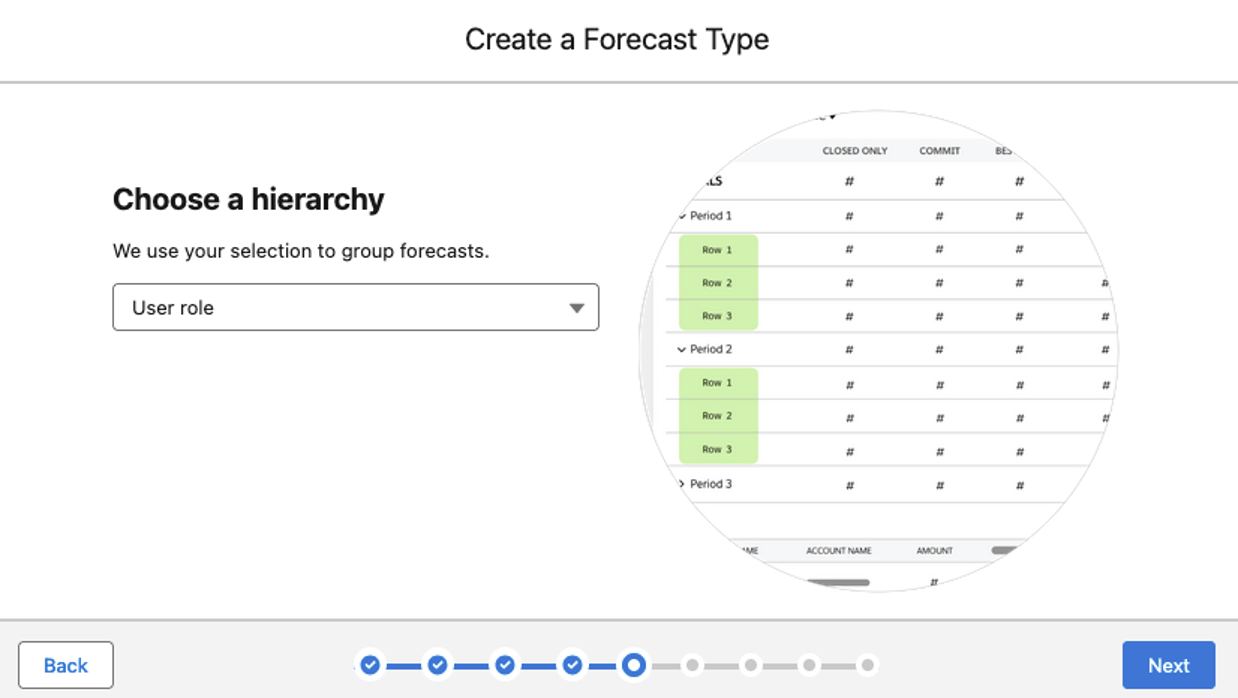The width and height of the screenshot is (1238, 698).
Task: Expand the Period 3 chevron in preview
Action: pos(682,484)
